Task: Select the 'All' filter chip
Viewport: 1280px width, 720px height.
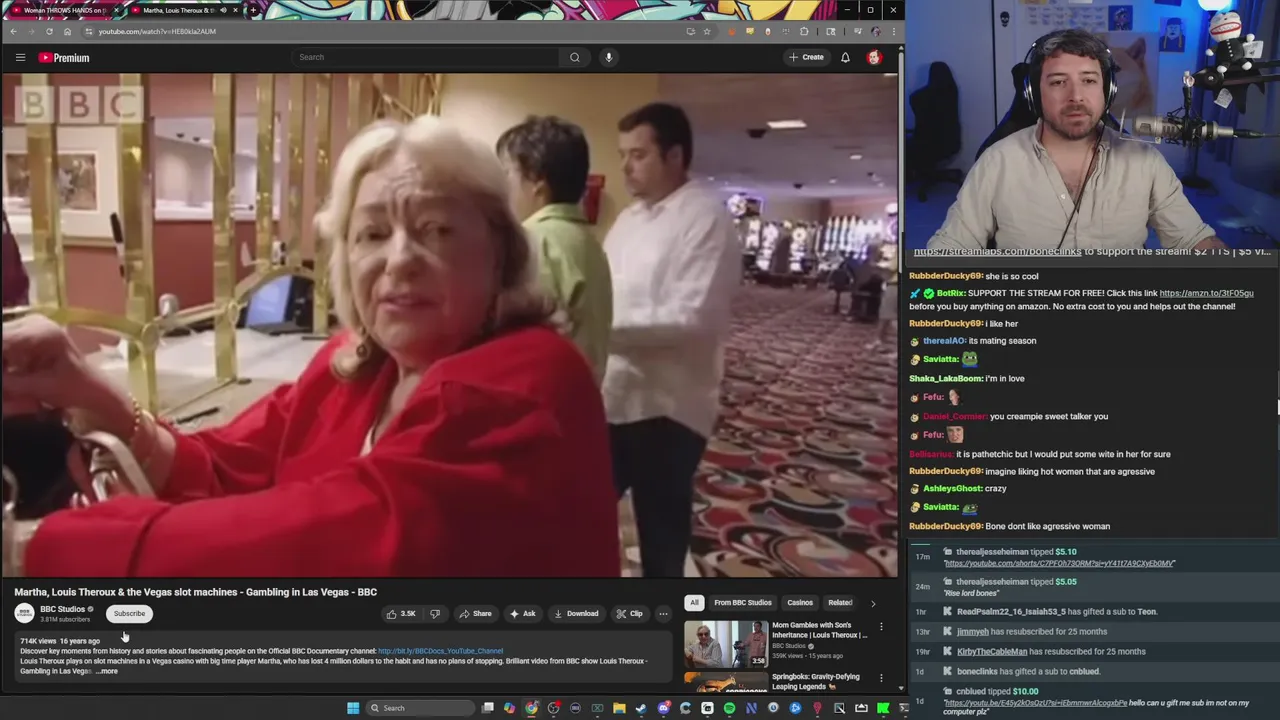Action: (x=694, y=603)
